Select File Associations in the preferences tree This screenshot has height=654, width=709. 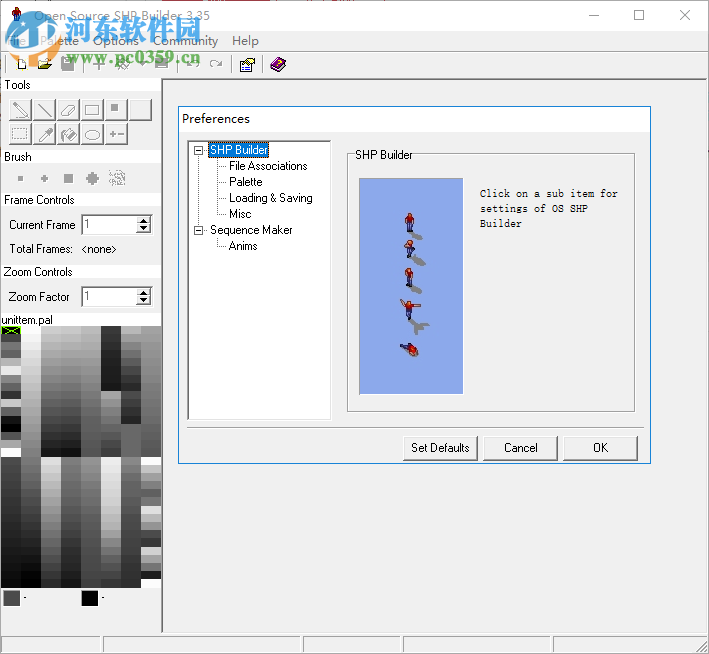click(268, 166)
